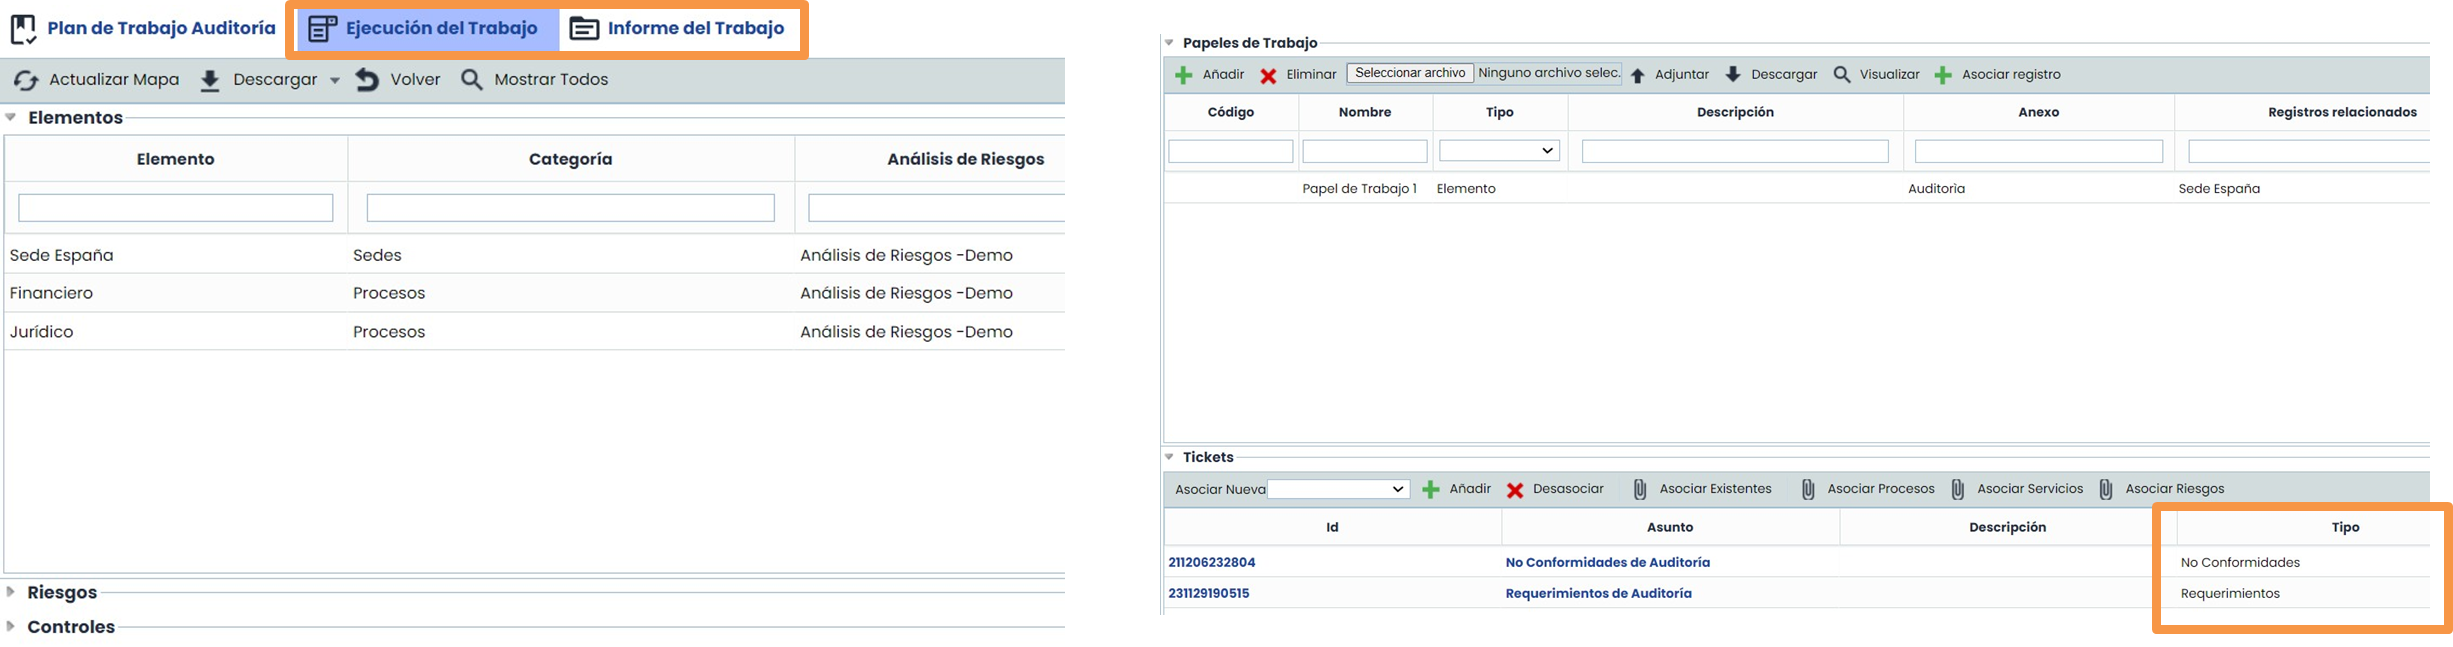Click the Adjuntar upload arrow icon

pos(1637,76)
